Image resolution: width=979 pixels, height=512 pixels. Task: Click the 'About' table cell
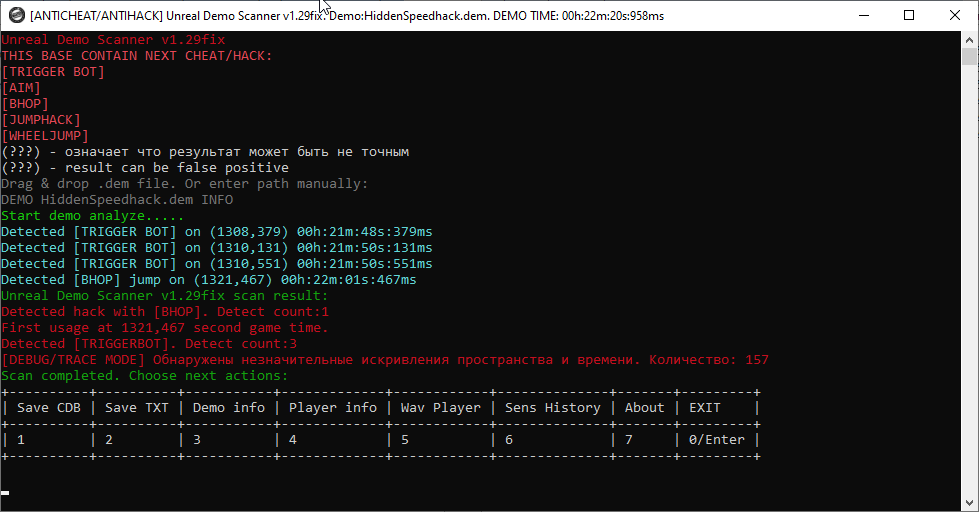click(644, 408)
